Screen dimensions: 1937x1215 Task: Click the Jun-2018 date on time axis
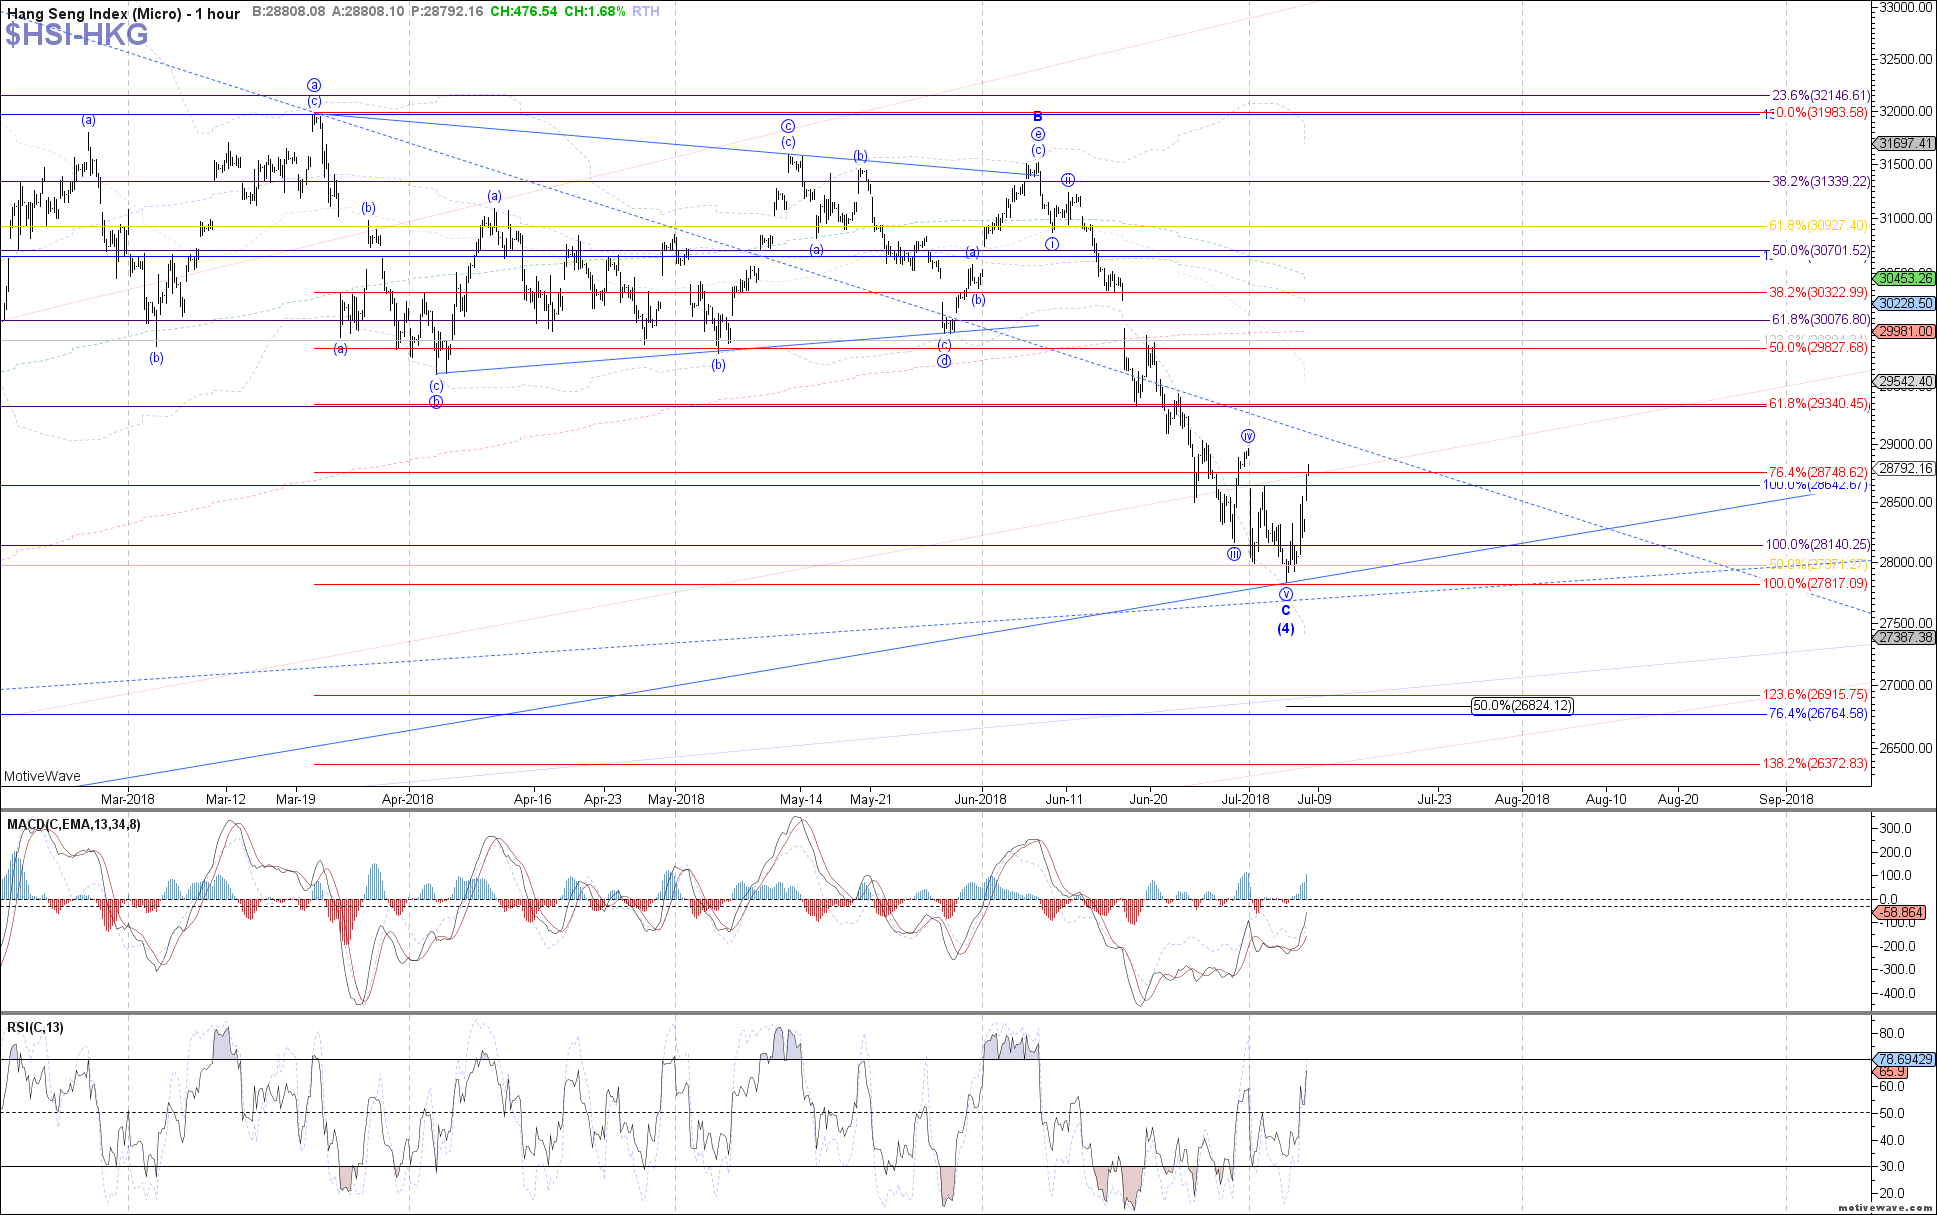[981, 799]
